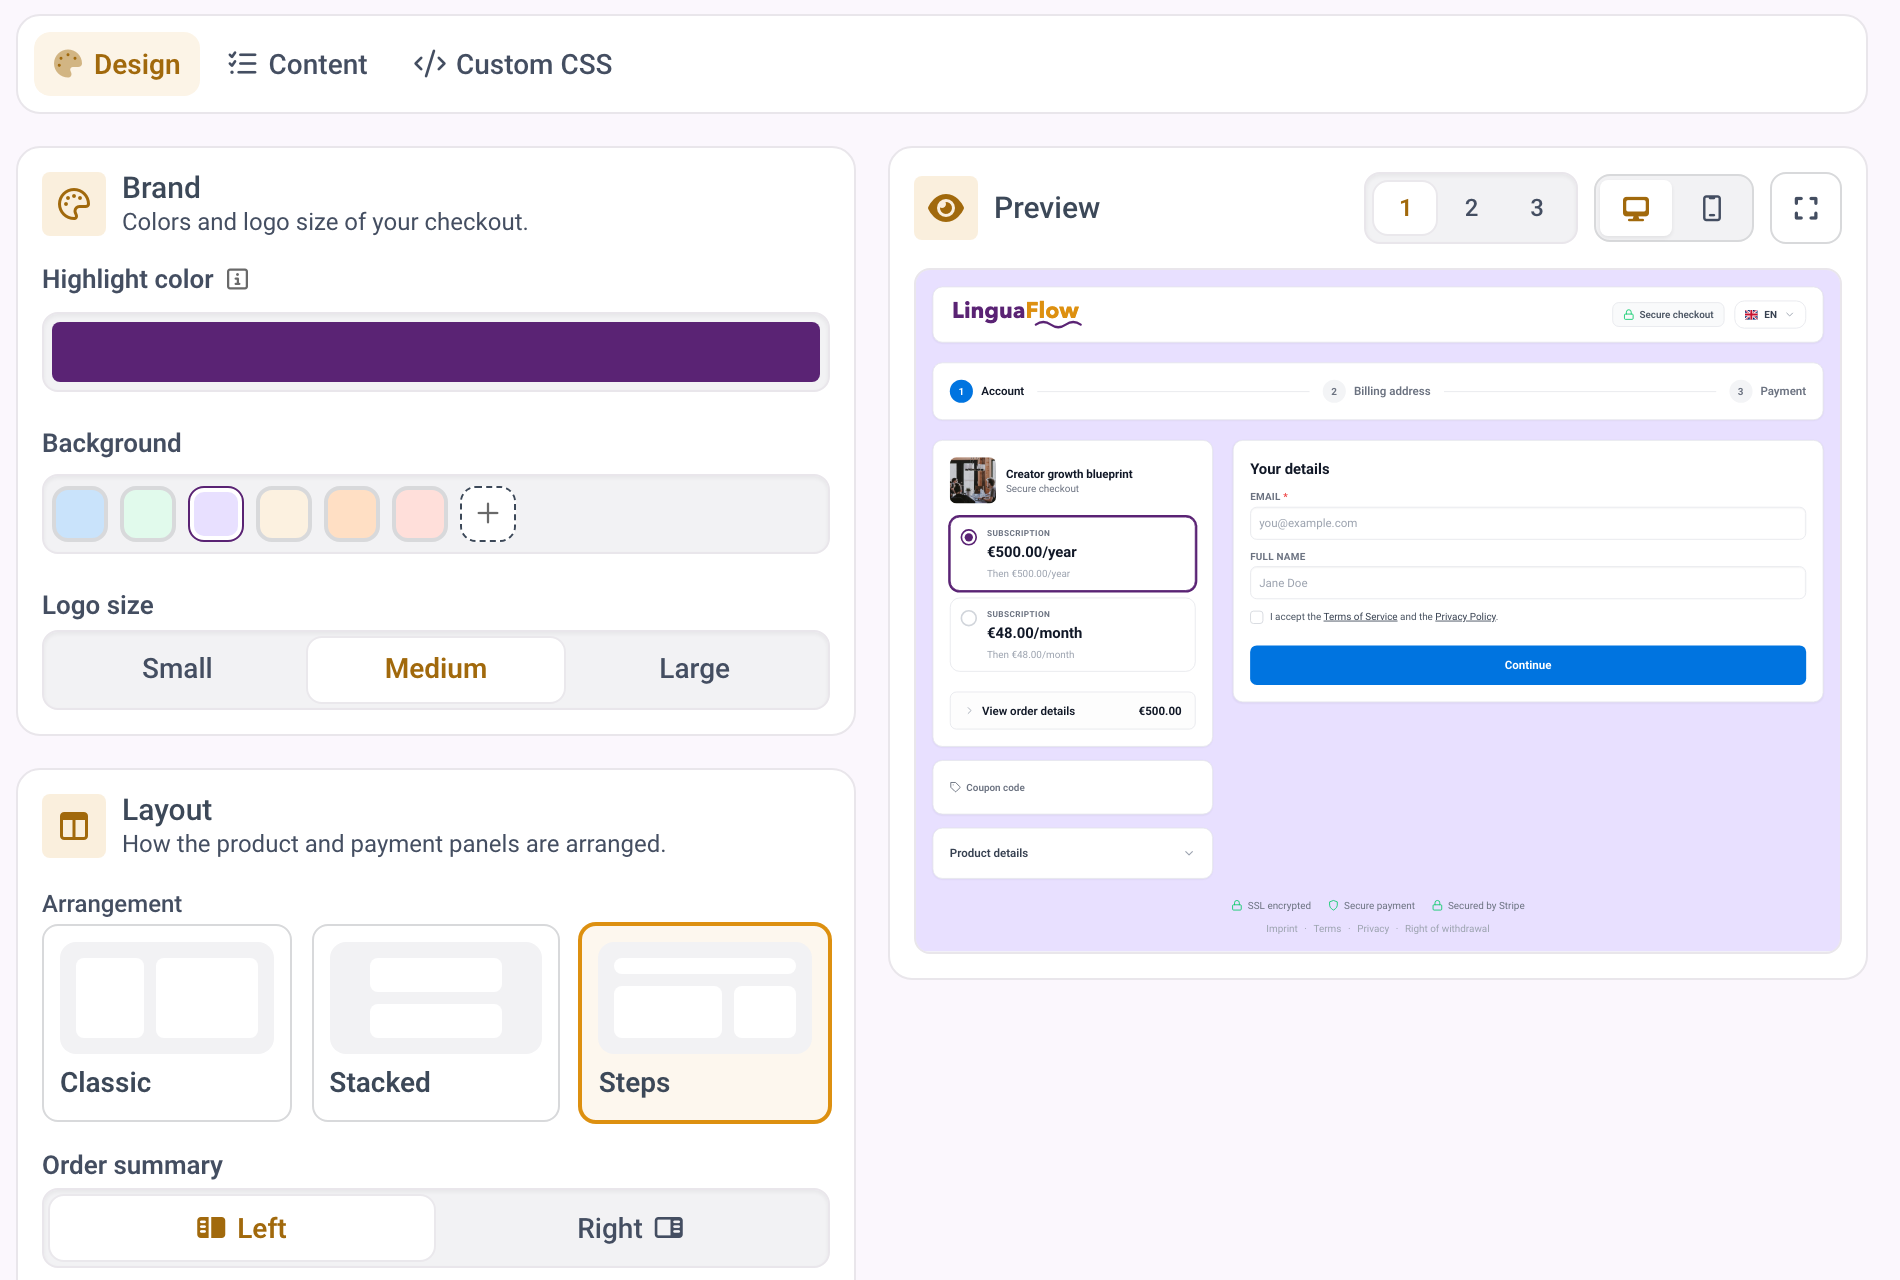Image resolution: width=1900 pixels, height=1280 pixels.
Task: Choose the Large logo size
Action: point(694,669)
